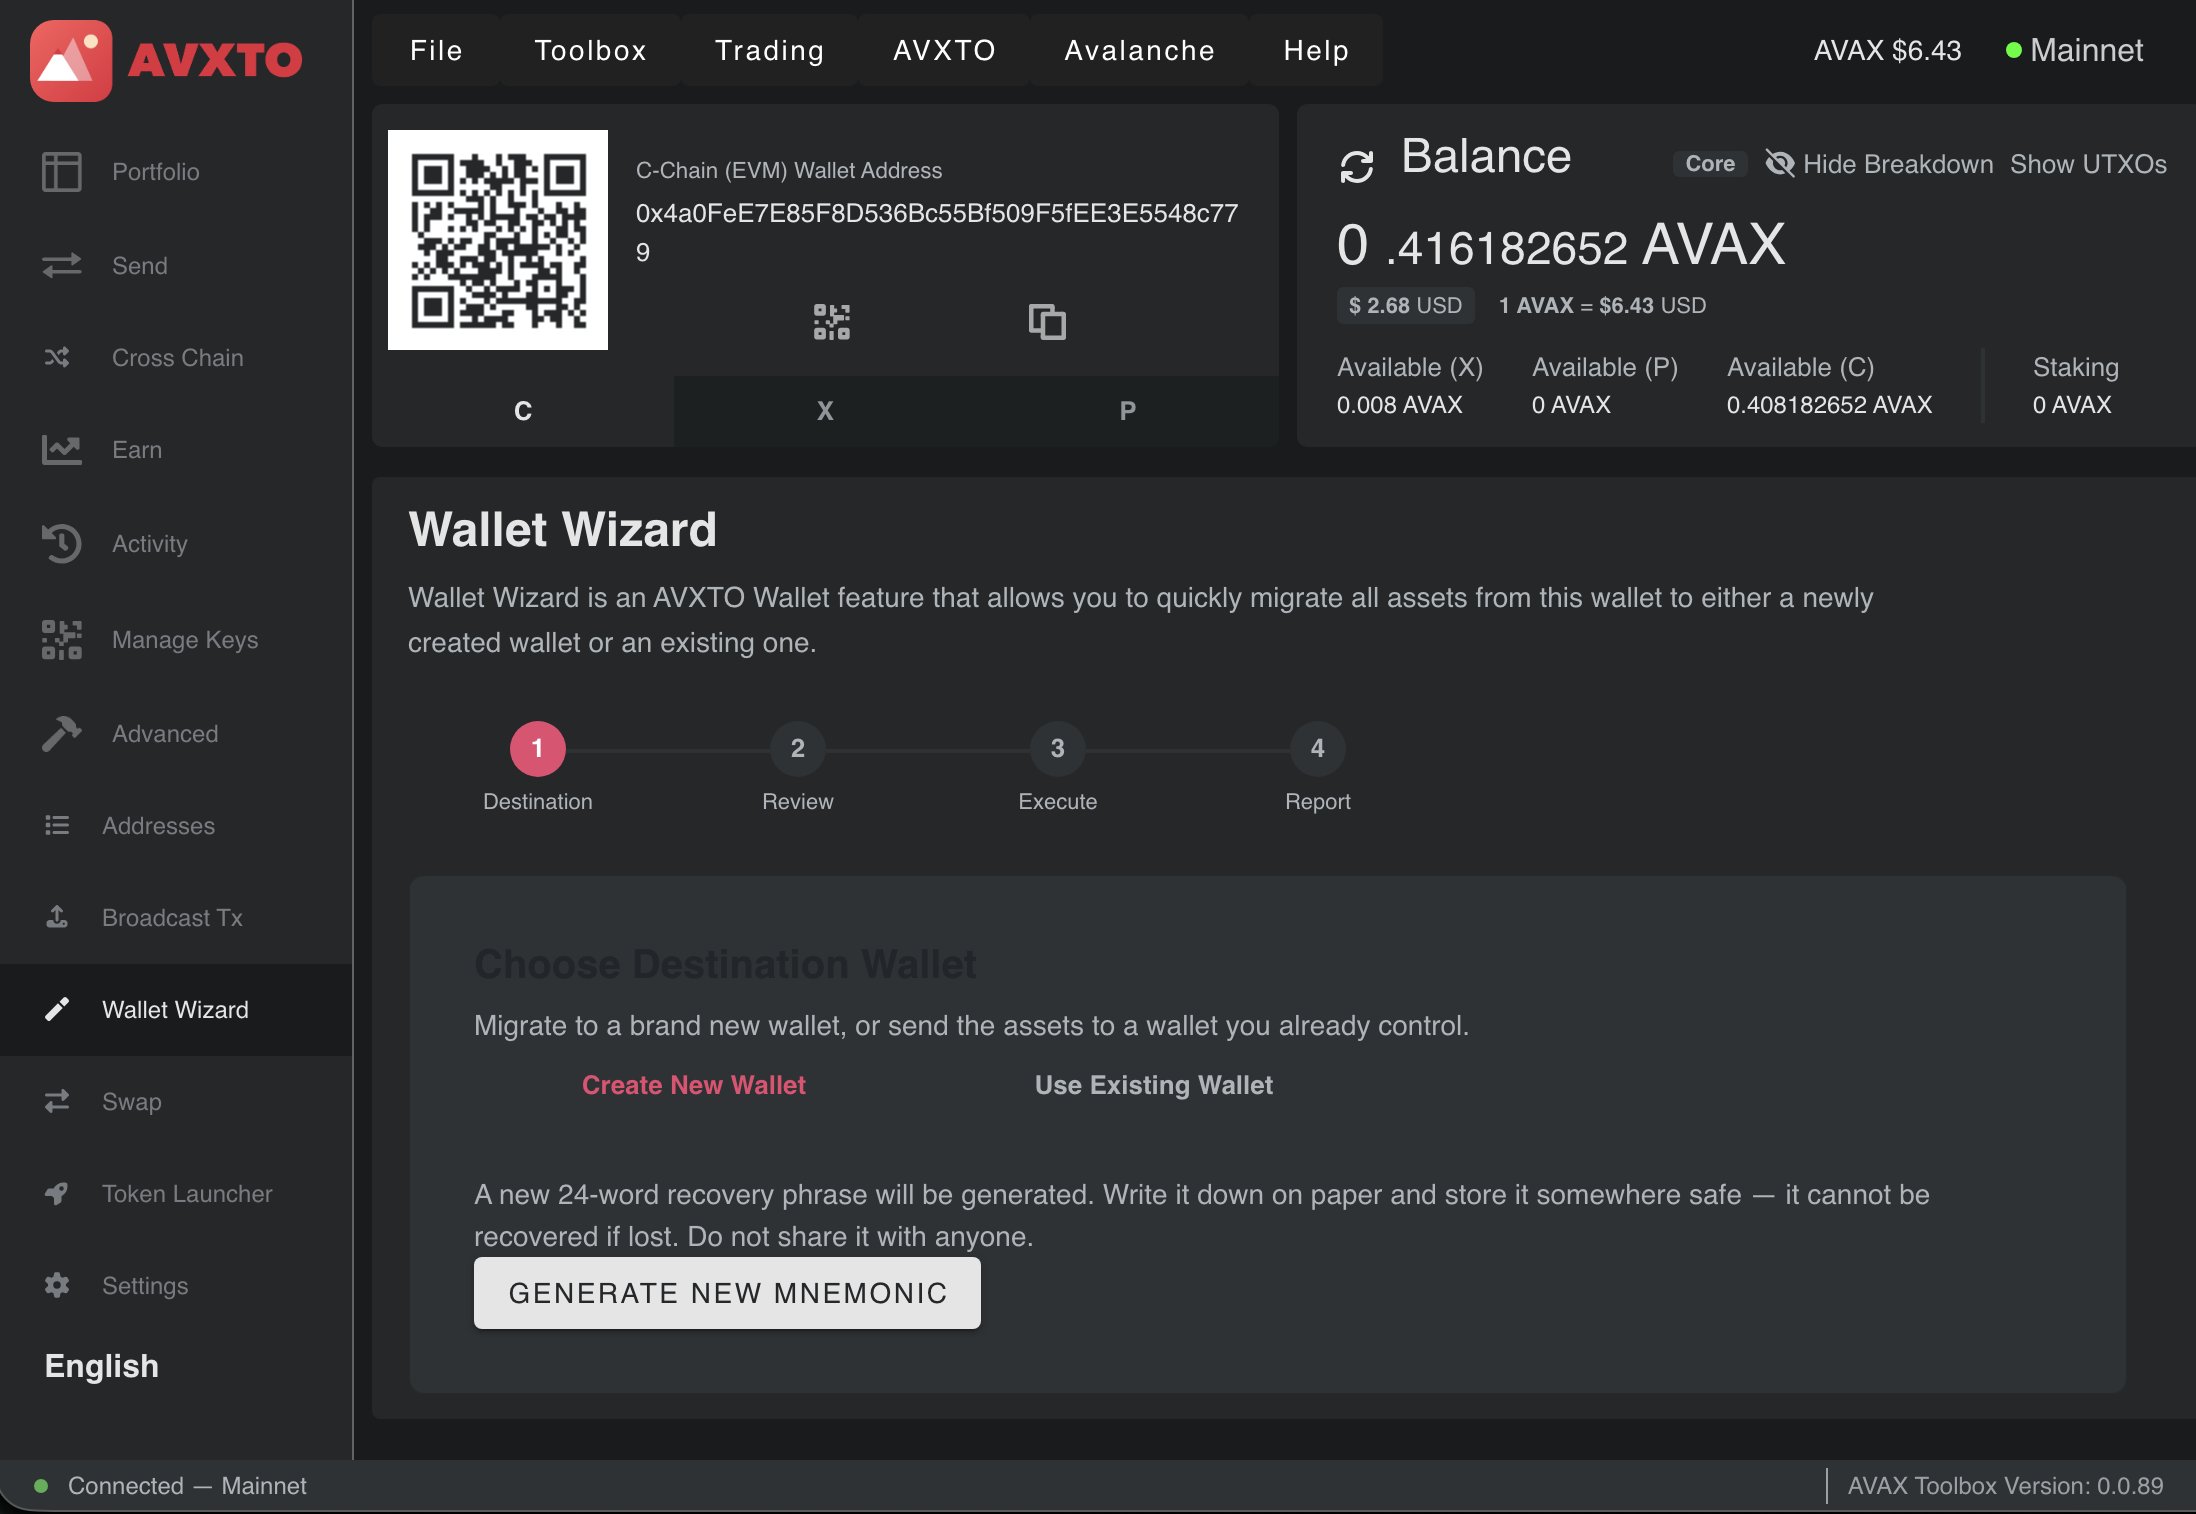
Task: Select wizard step 3 Execute
Action: (x=1058, y=749)
